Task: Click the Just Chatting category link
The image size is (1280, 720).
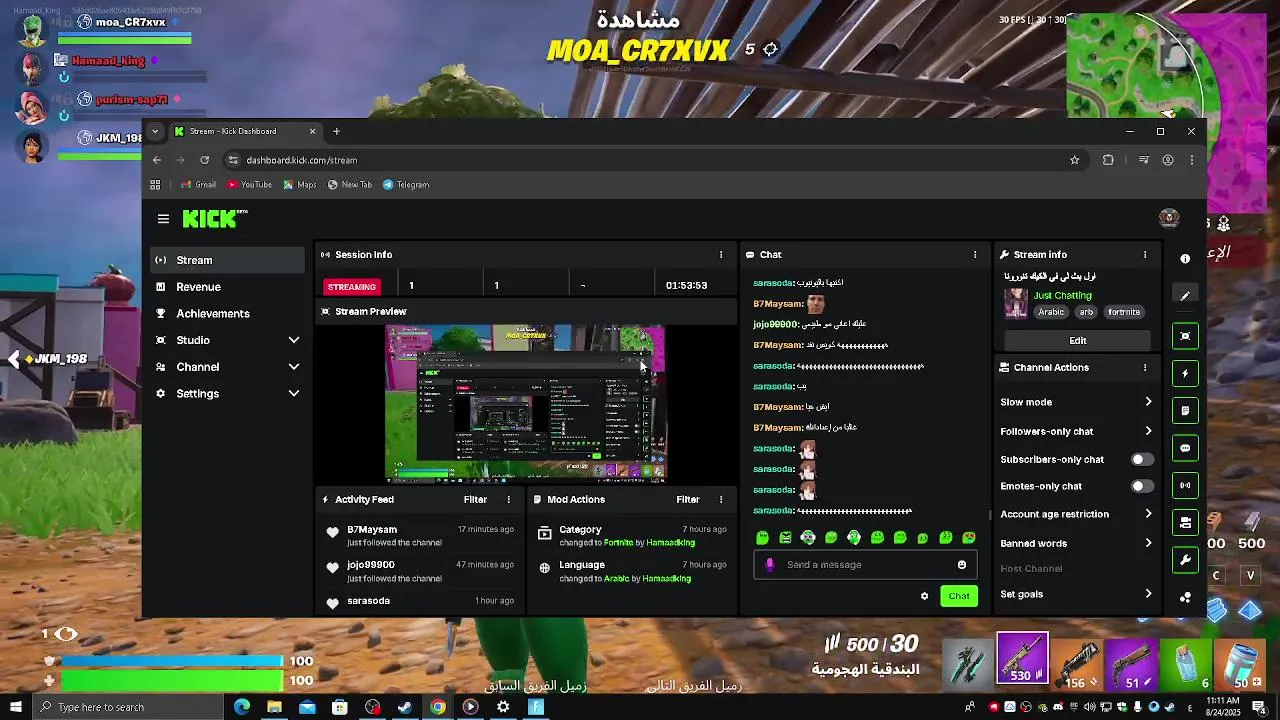Action: (x=1063, y=296)
